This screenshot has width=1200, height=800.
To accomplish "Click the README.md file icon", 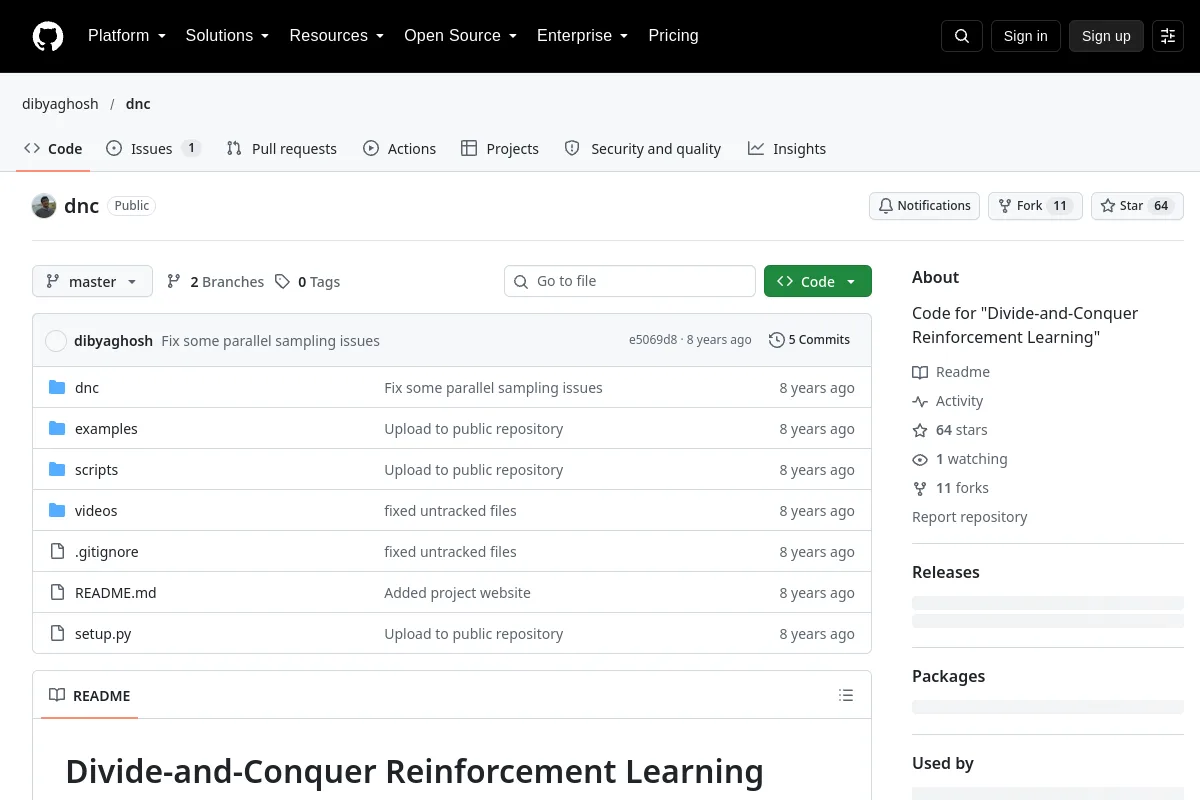I will (x=57, y=592).
